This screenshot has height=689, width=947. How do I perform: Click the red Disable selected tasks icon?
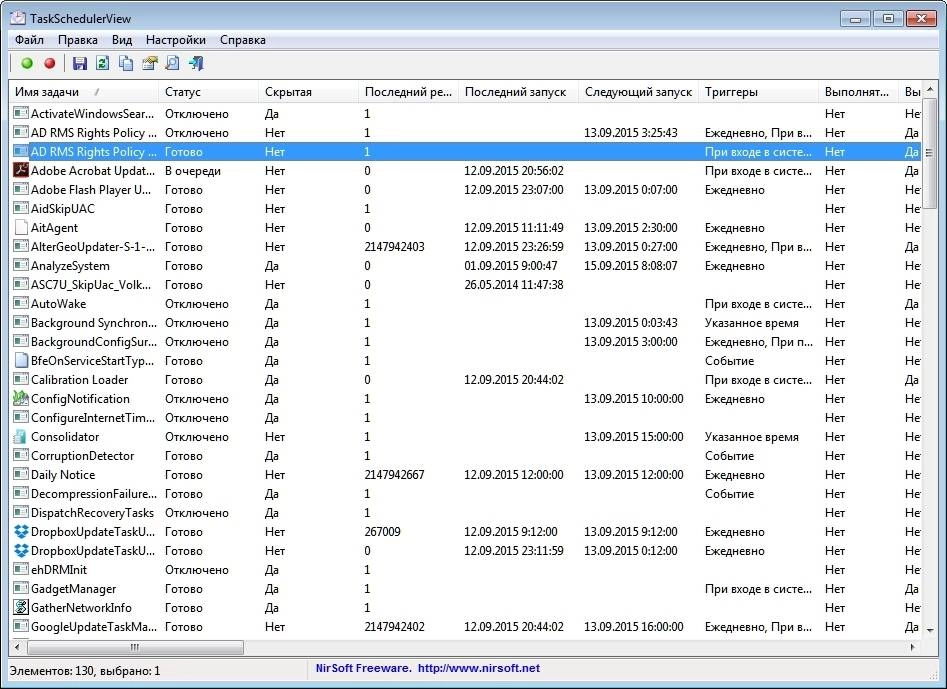point(50,63)
